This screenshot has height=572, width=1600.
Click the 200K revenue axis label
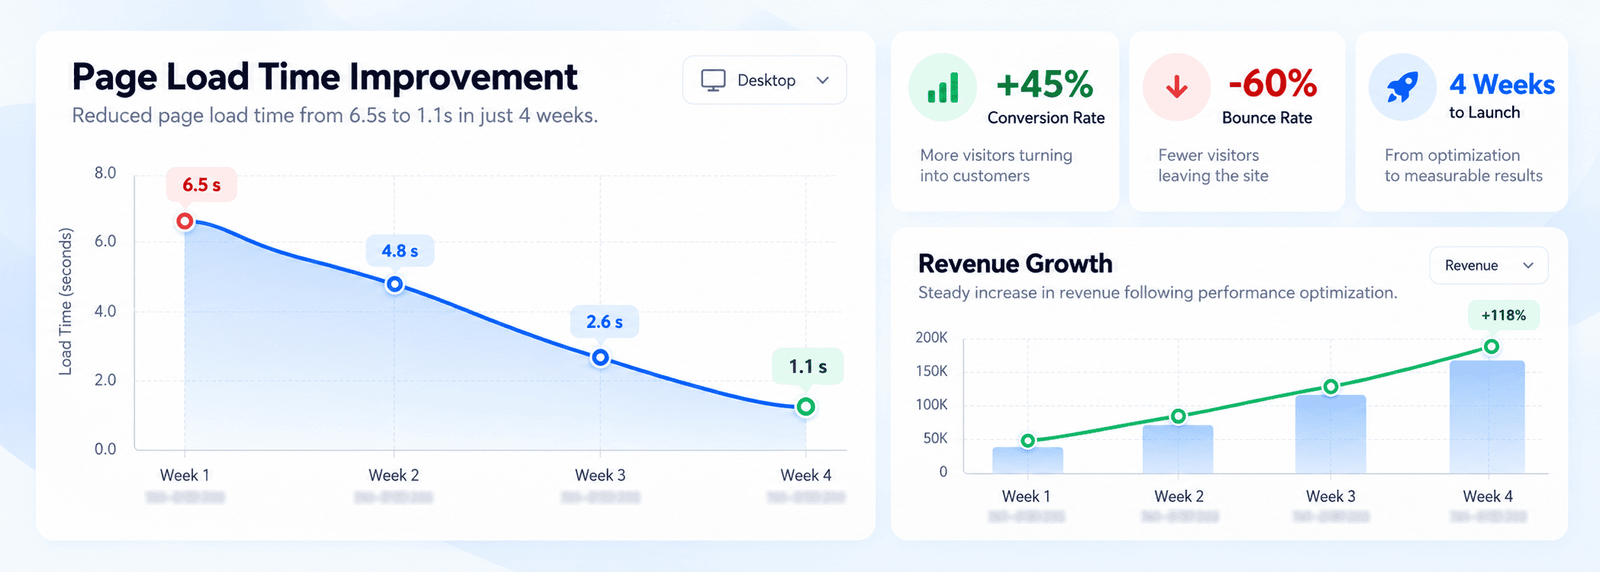931,338
